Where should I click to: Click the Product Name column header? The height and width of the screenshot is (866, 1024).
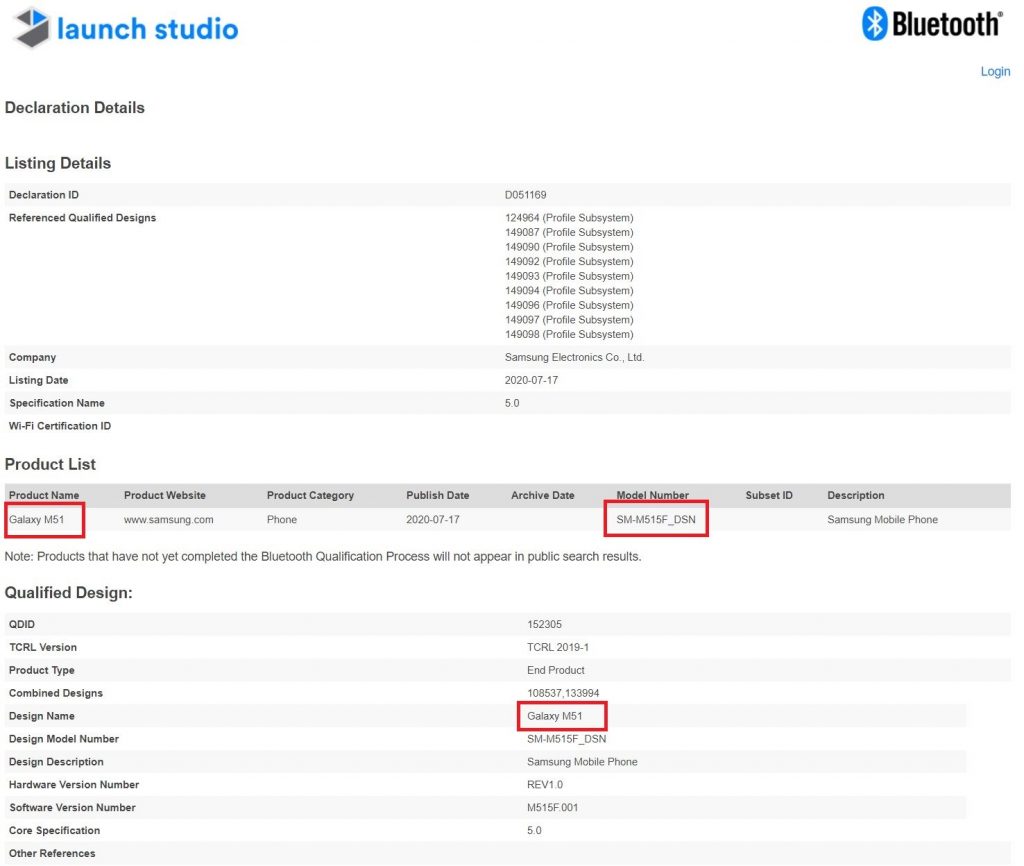(x=44, y=494)
